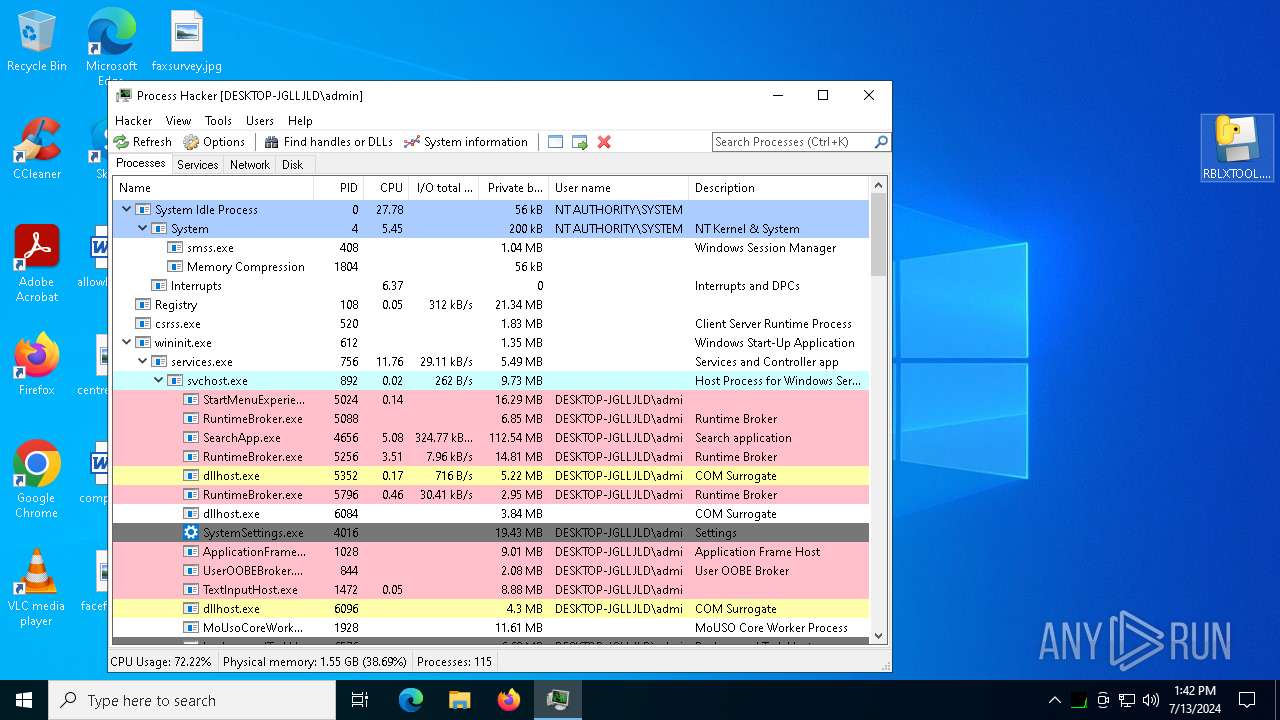The height and width of the screenshot is (720, 1280).
Task: Open the Options toolbar button
Action: tap(214, 142)
